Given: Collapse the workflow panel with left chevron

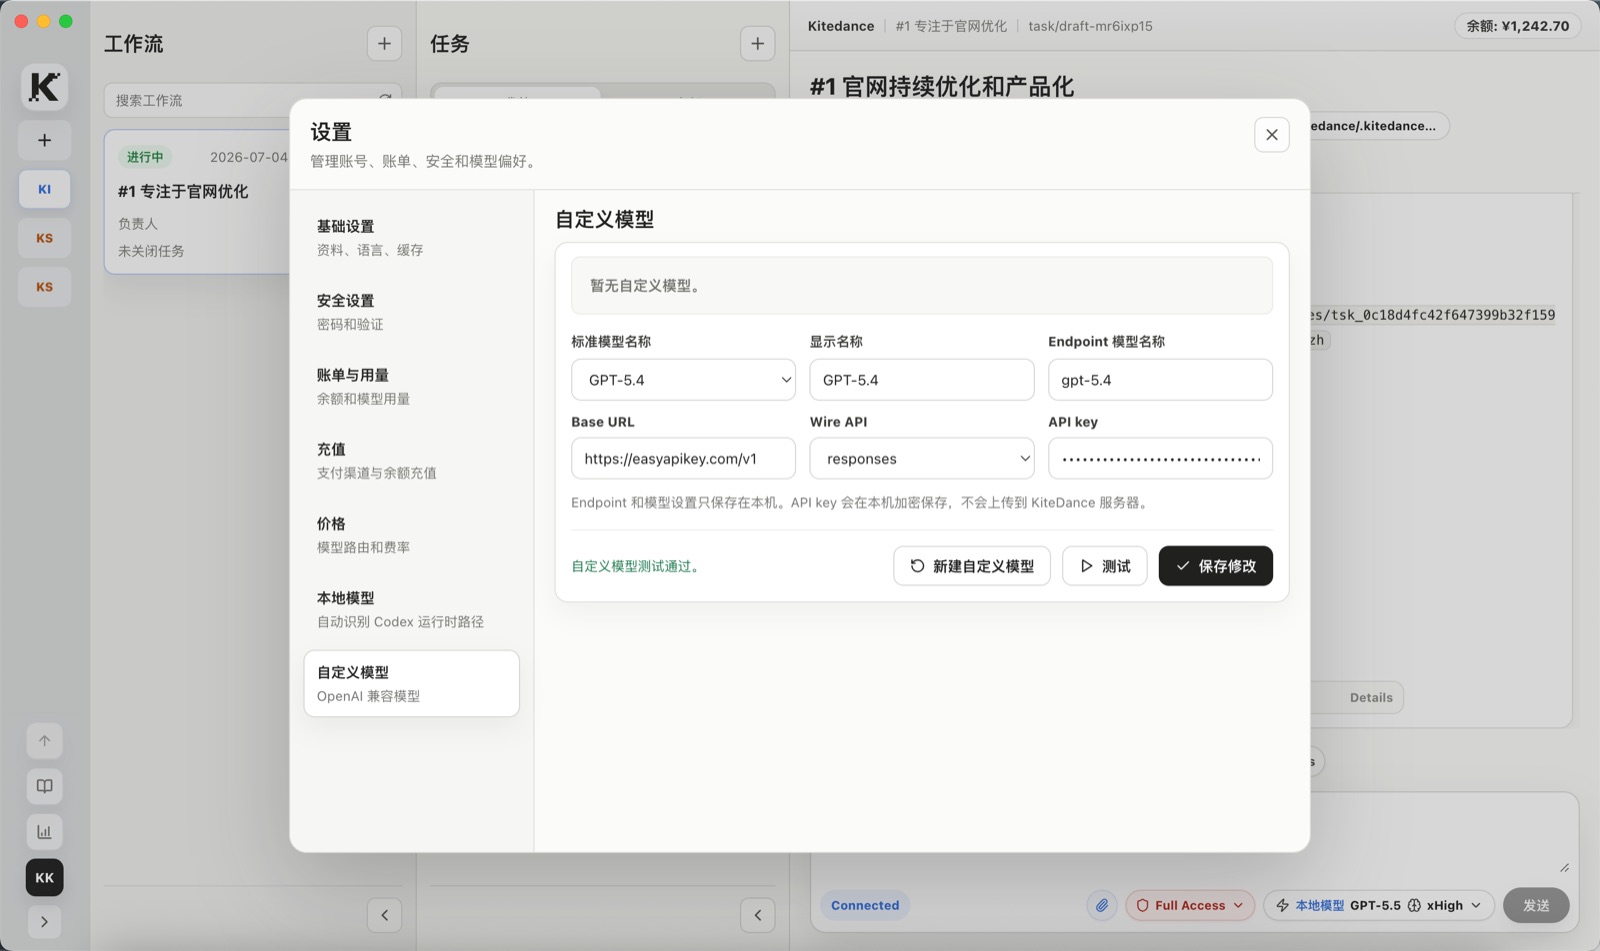Looking at the screenshot, I should [x=384, y=915].
